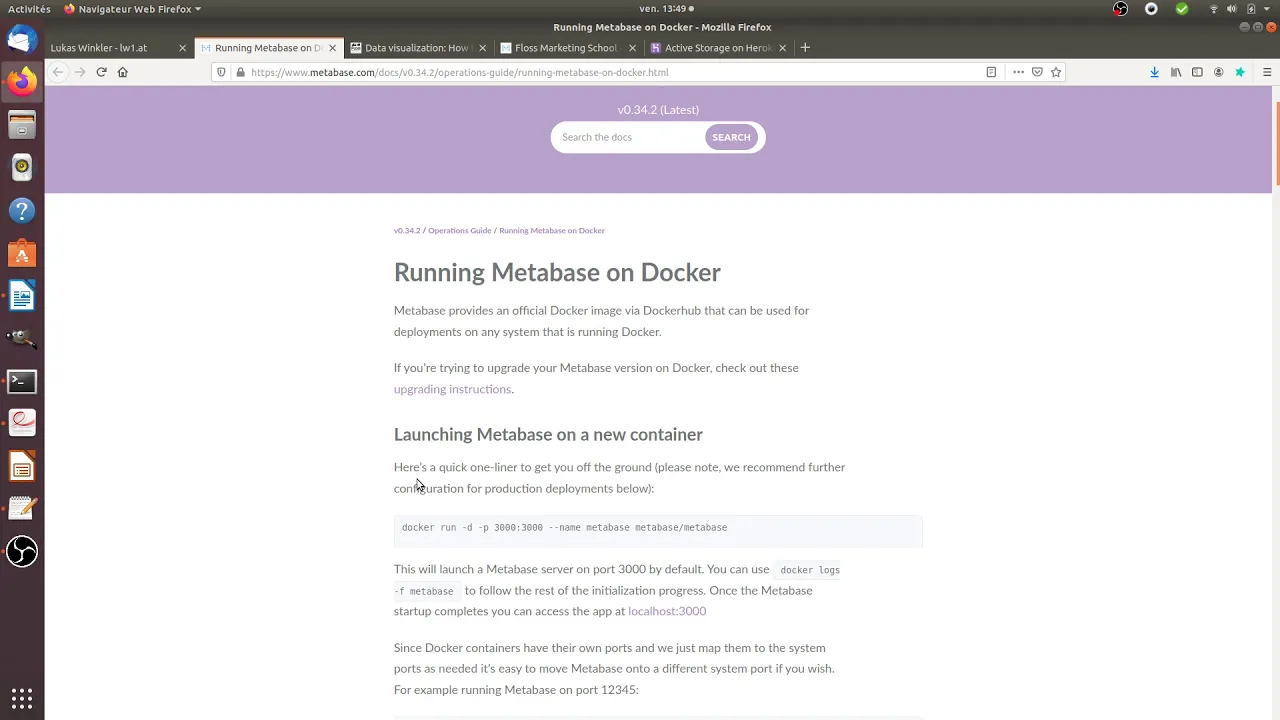The width and height of the screenshot is (1280, 720).
Task: Open the Terminal from the dock
Action: tap(22, 381)
